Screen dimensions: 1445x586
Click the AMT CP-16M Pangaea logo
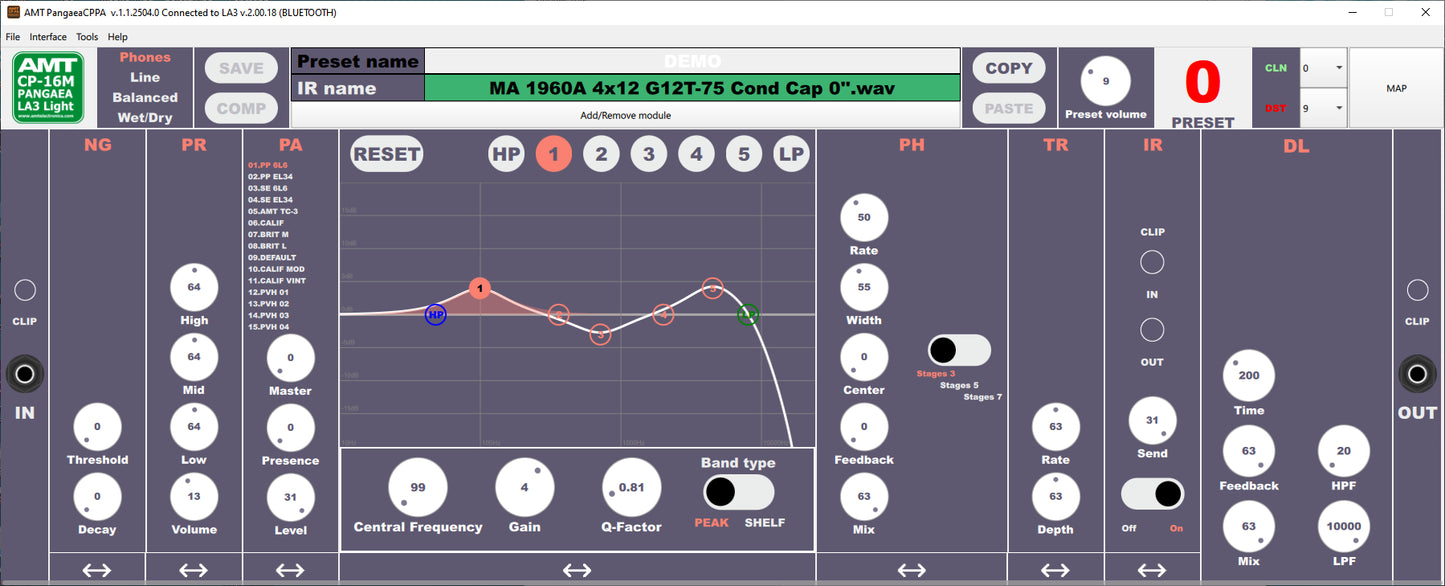(49, 88)
